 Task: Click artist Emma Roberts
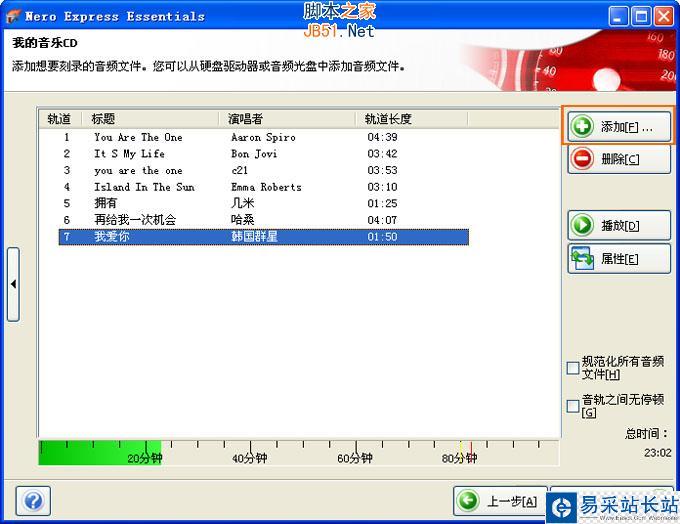point(266,187)
